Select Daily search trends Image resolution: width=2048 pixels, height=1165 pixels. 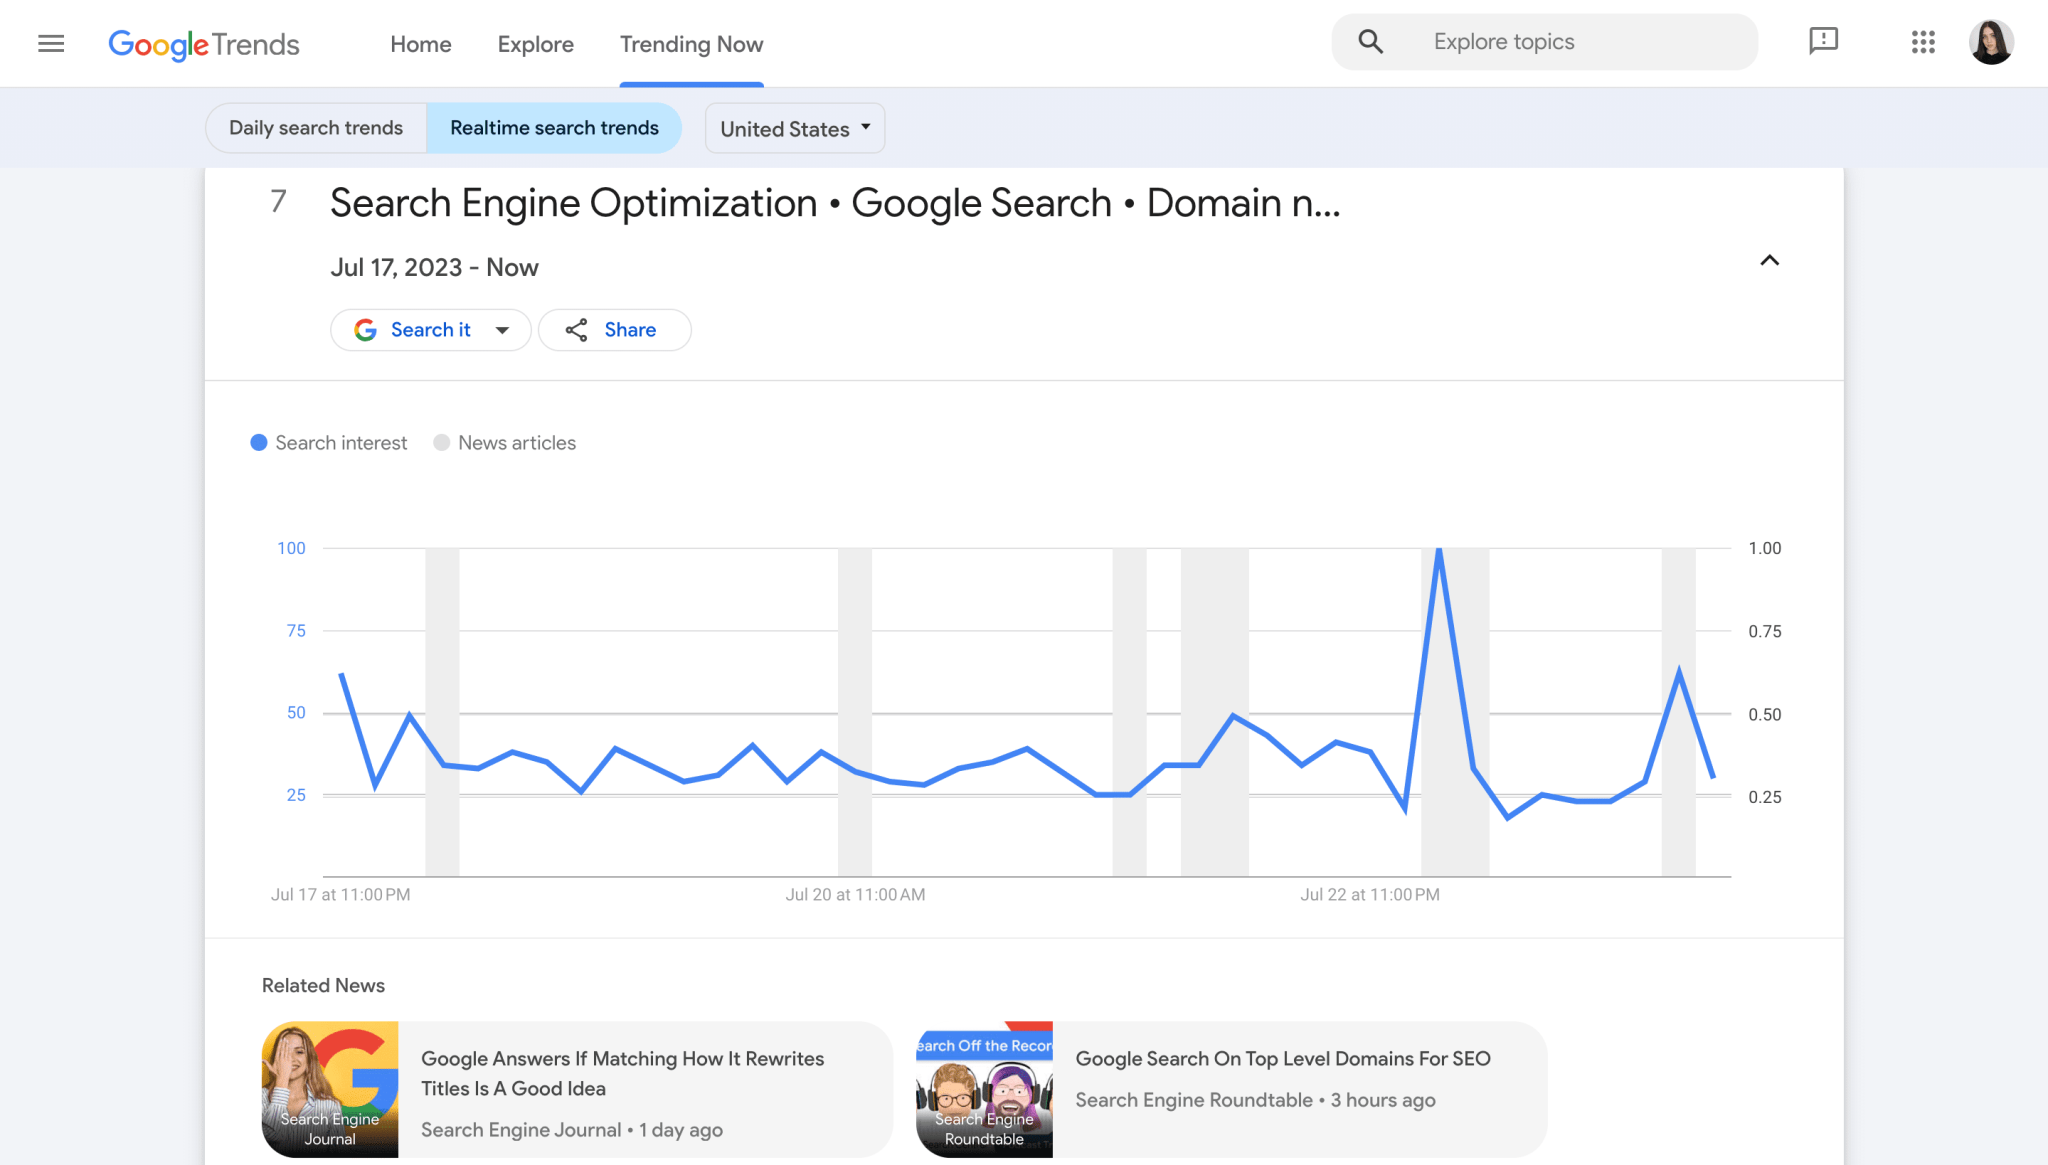(x=315, y=127)
